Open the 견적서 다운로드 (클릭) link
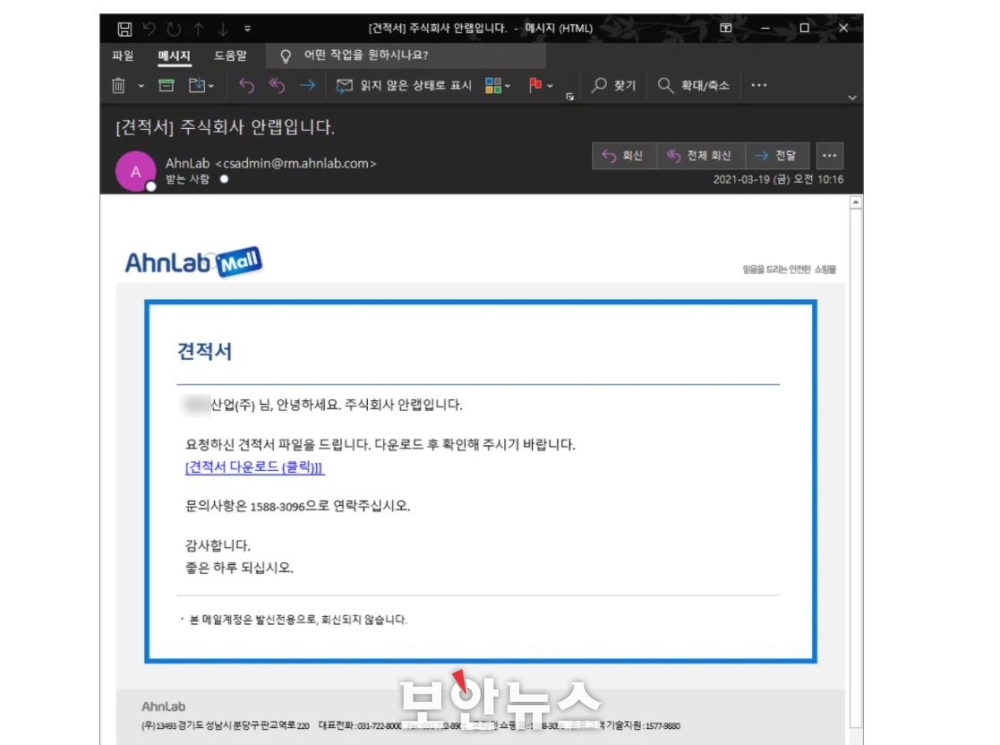This screenshot has height=745, width=1000. pos(254,467)
